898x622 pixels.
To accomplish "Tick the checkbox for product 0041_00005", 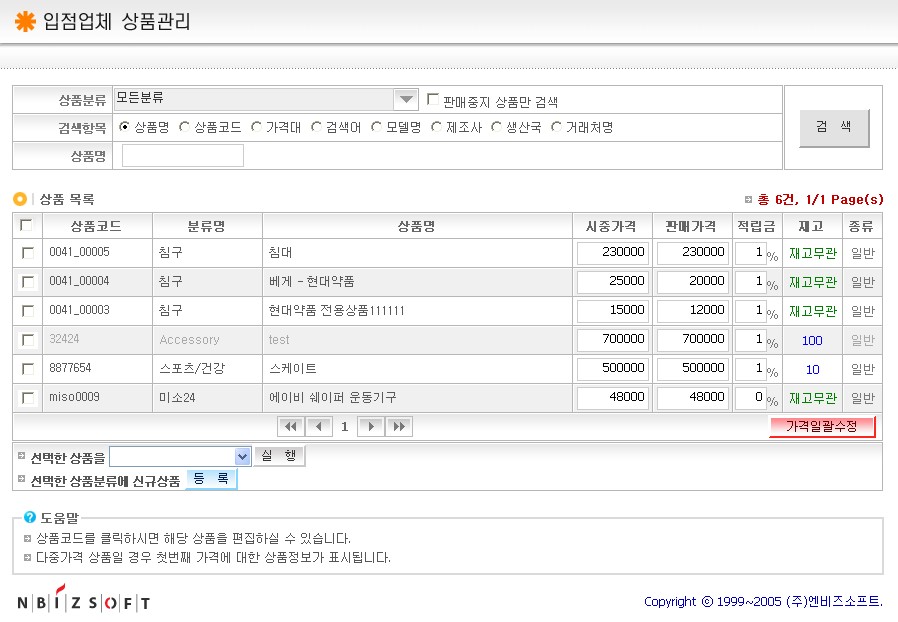I will point(28,253).
